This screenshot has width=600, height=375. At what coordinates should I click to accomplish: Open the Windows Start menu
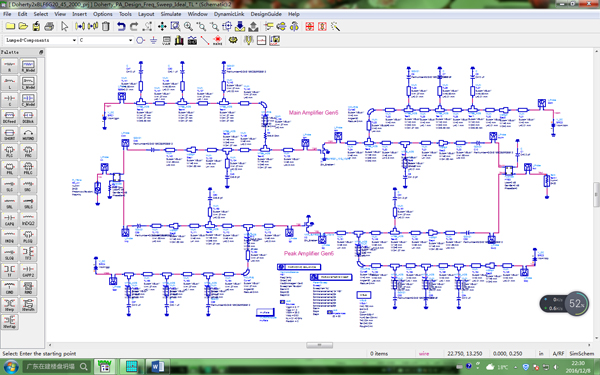(10, 367)
